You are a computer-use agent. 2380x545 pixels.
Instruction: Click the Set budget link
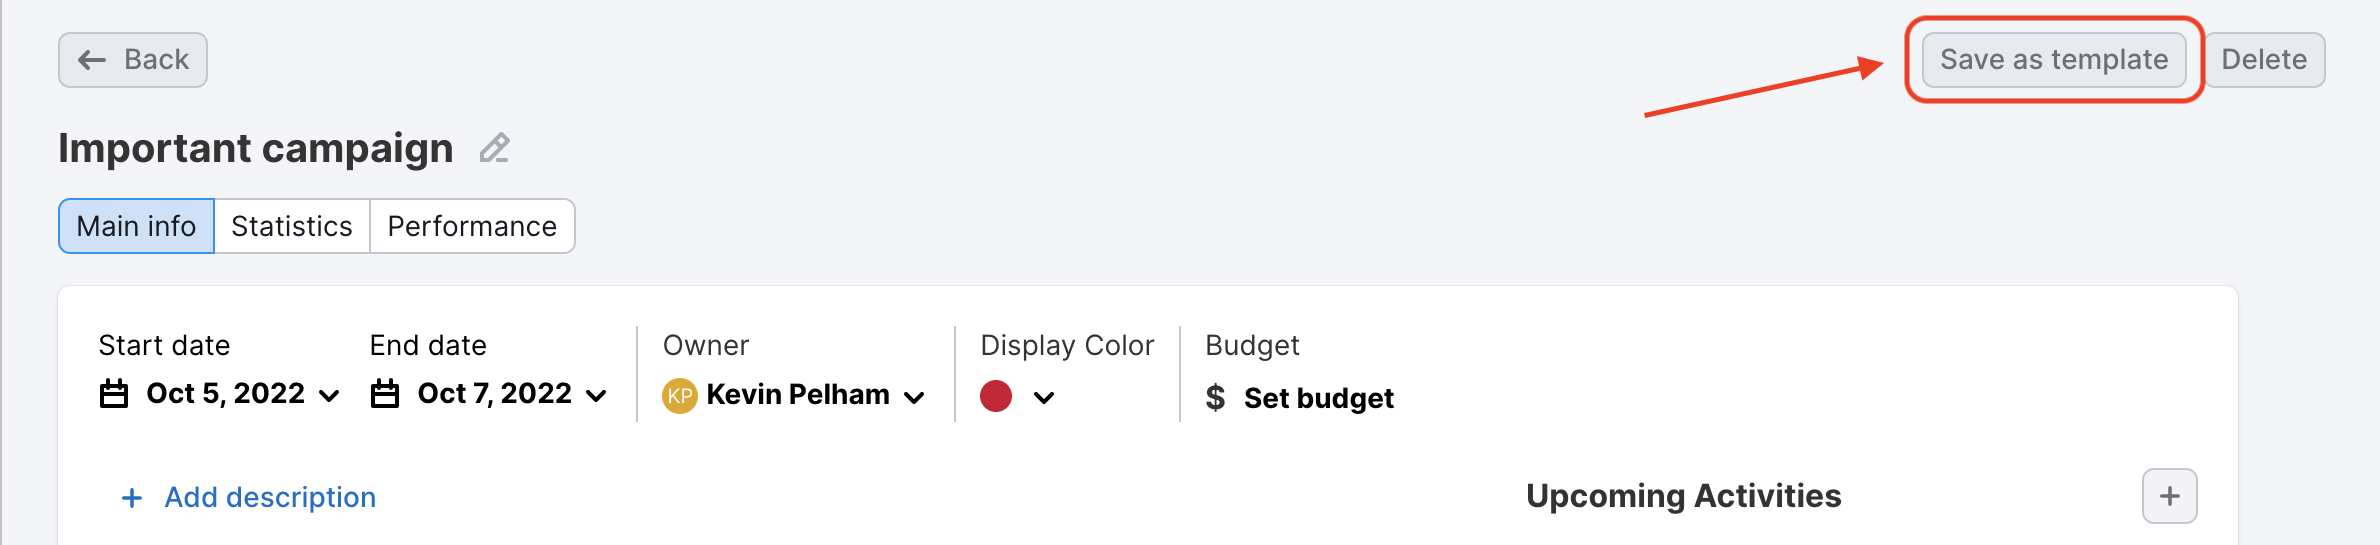coord(1318,398)
